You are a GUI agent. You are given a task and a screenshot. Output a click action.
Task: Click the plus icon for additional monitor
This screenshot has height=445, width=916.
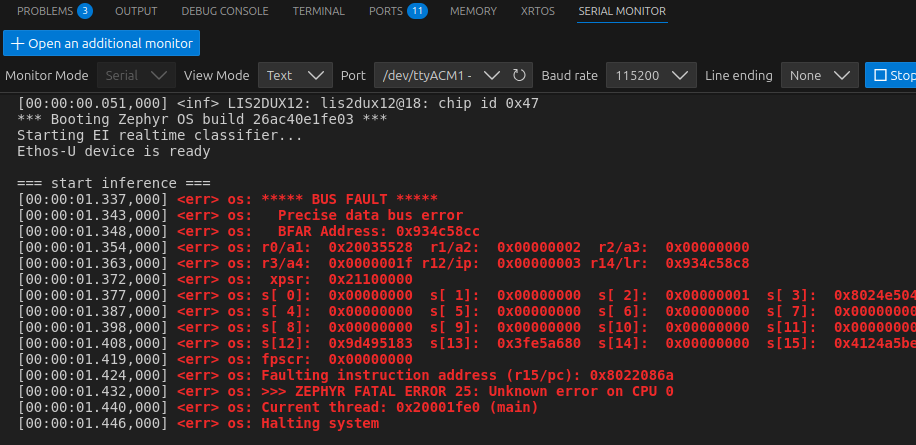(x=17, y=43)
